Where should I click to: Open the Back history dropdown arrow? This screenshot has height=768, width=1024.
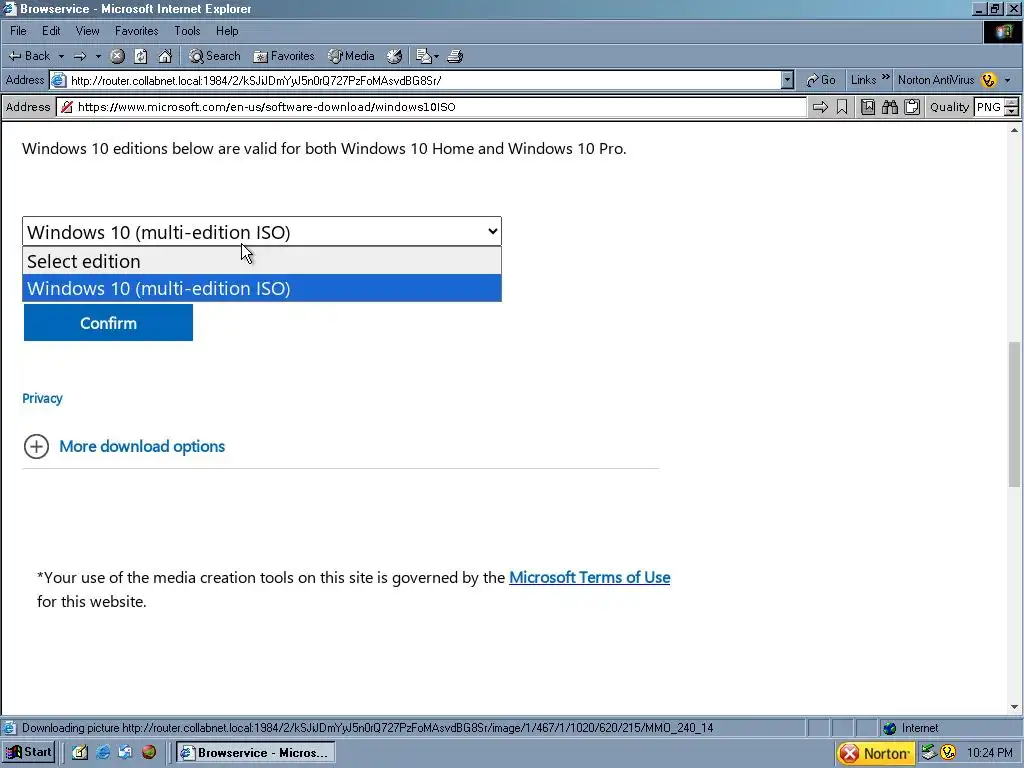(61, 56)
